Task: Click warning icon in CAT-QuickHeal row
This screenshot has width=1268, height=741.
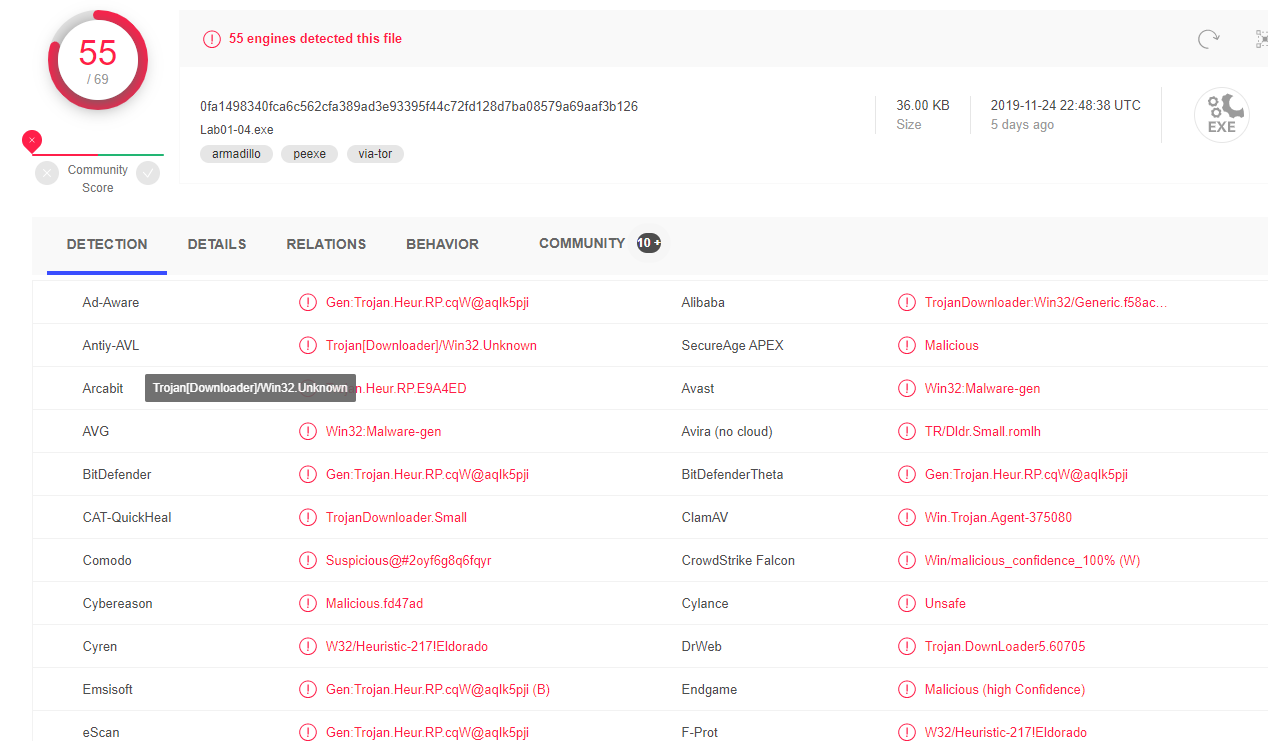Action: click(x=308, y=517)
